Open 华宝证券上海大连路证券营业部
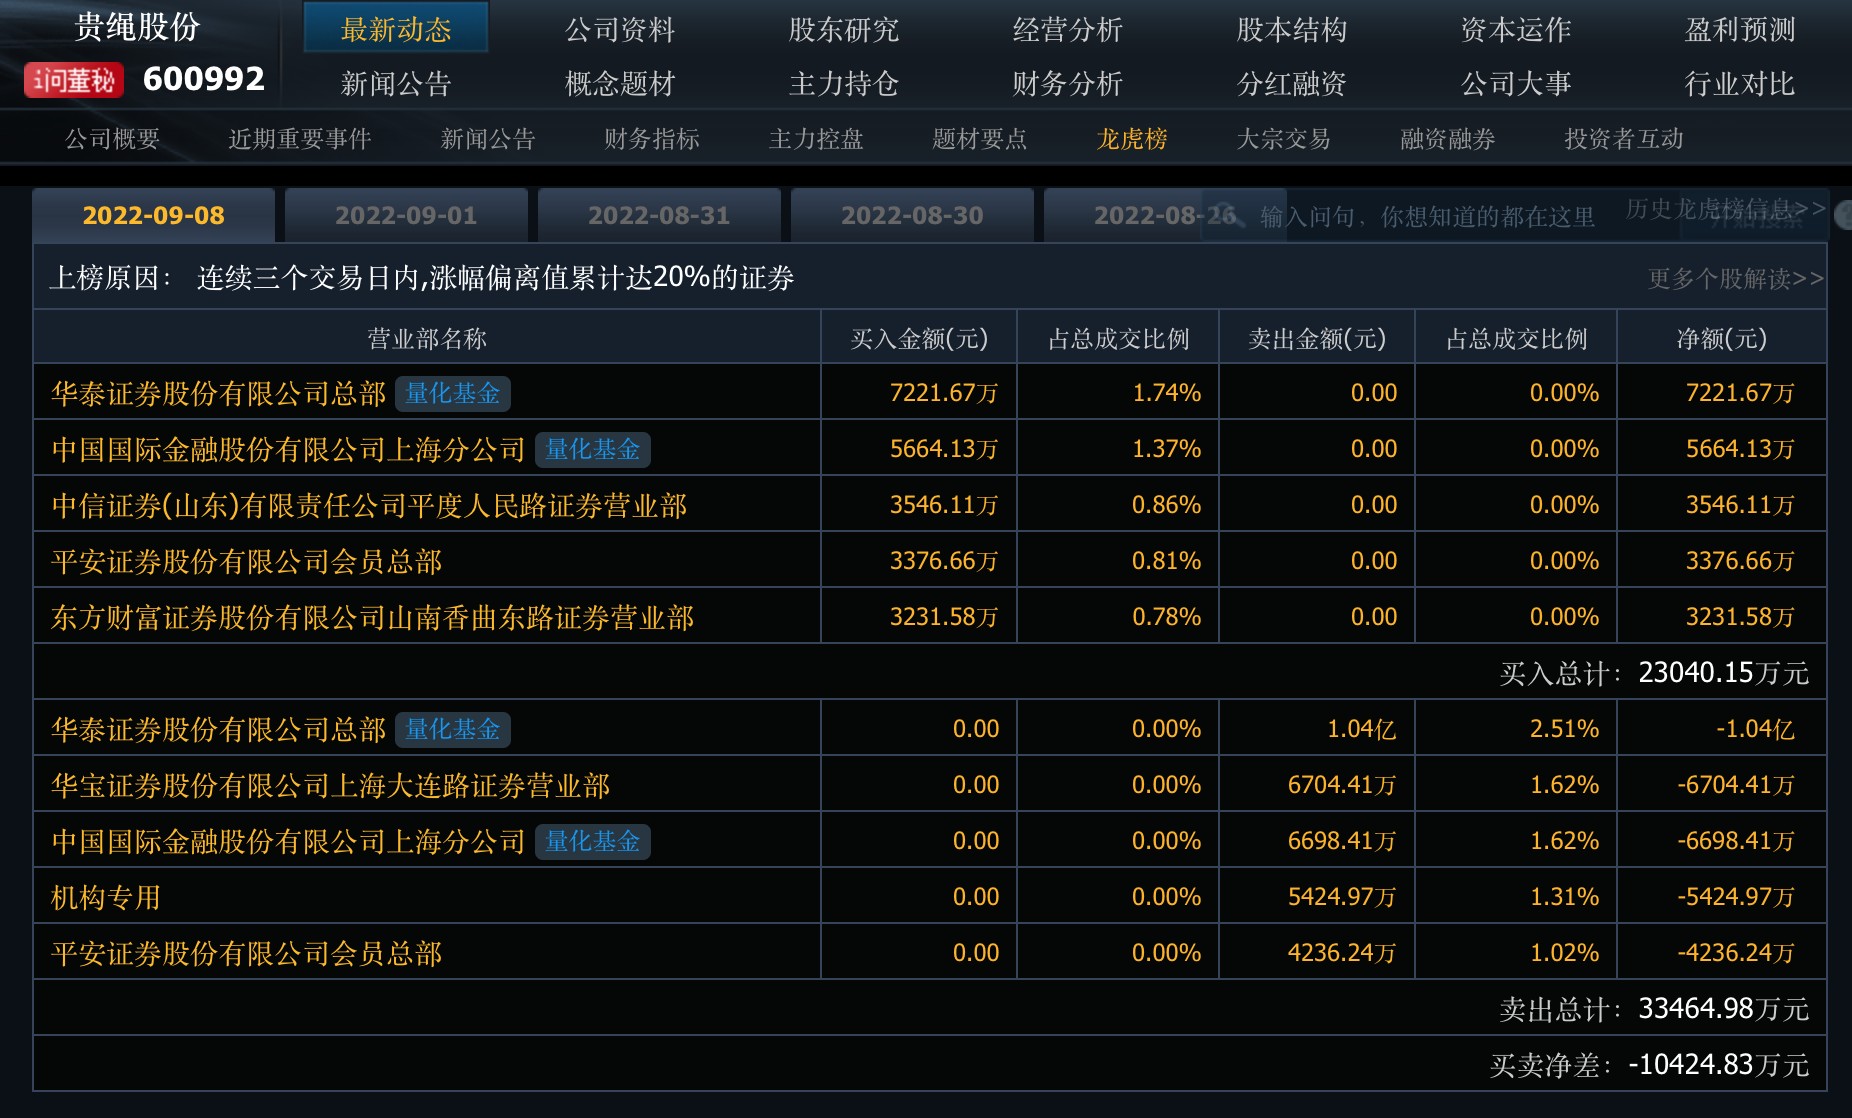The image size is (1852, 1118). (x=330, y=785)
